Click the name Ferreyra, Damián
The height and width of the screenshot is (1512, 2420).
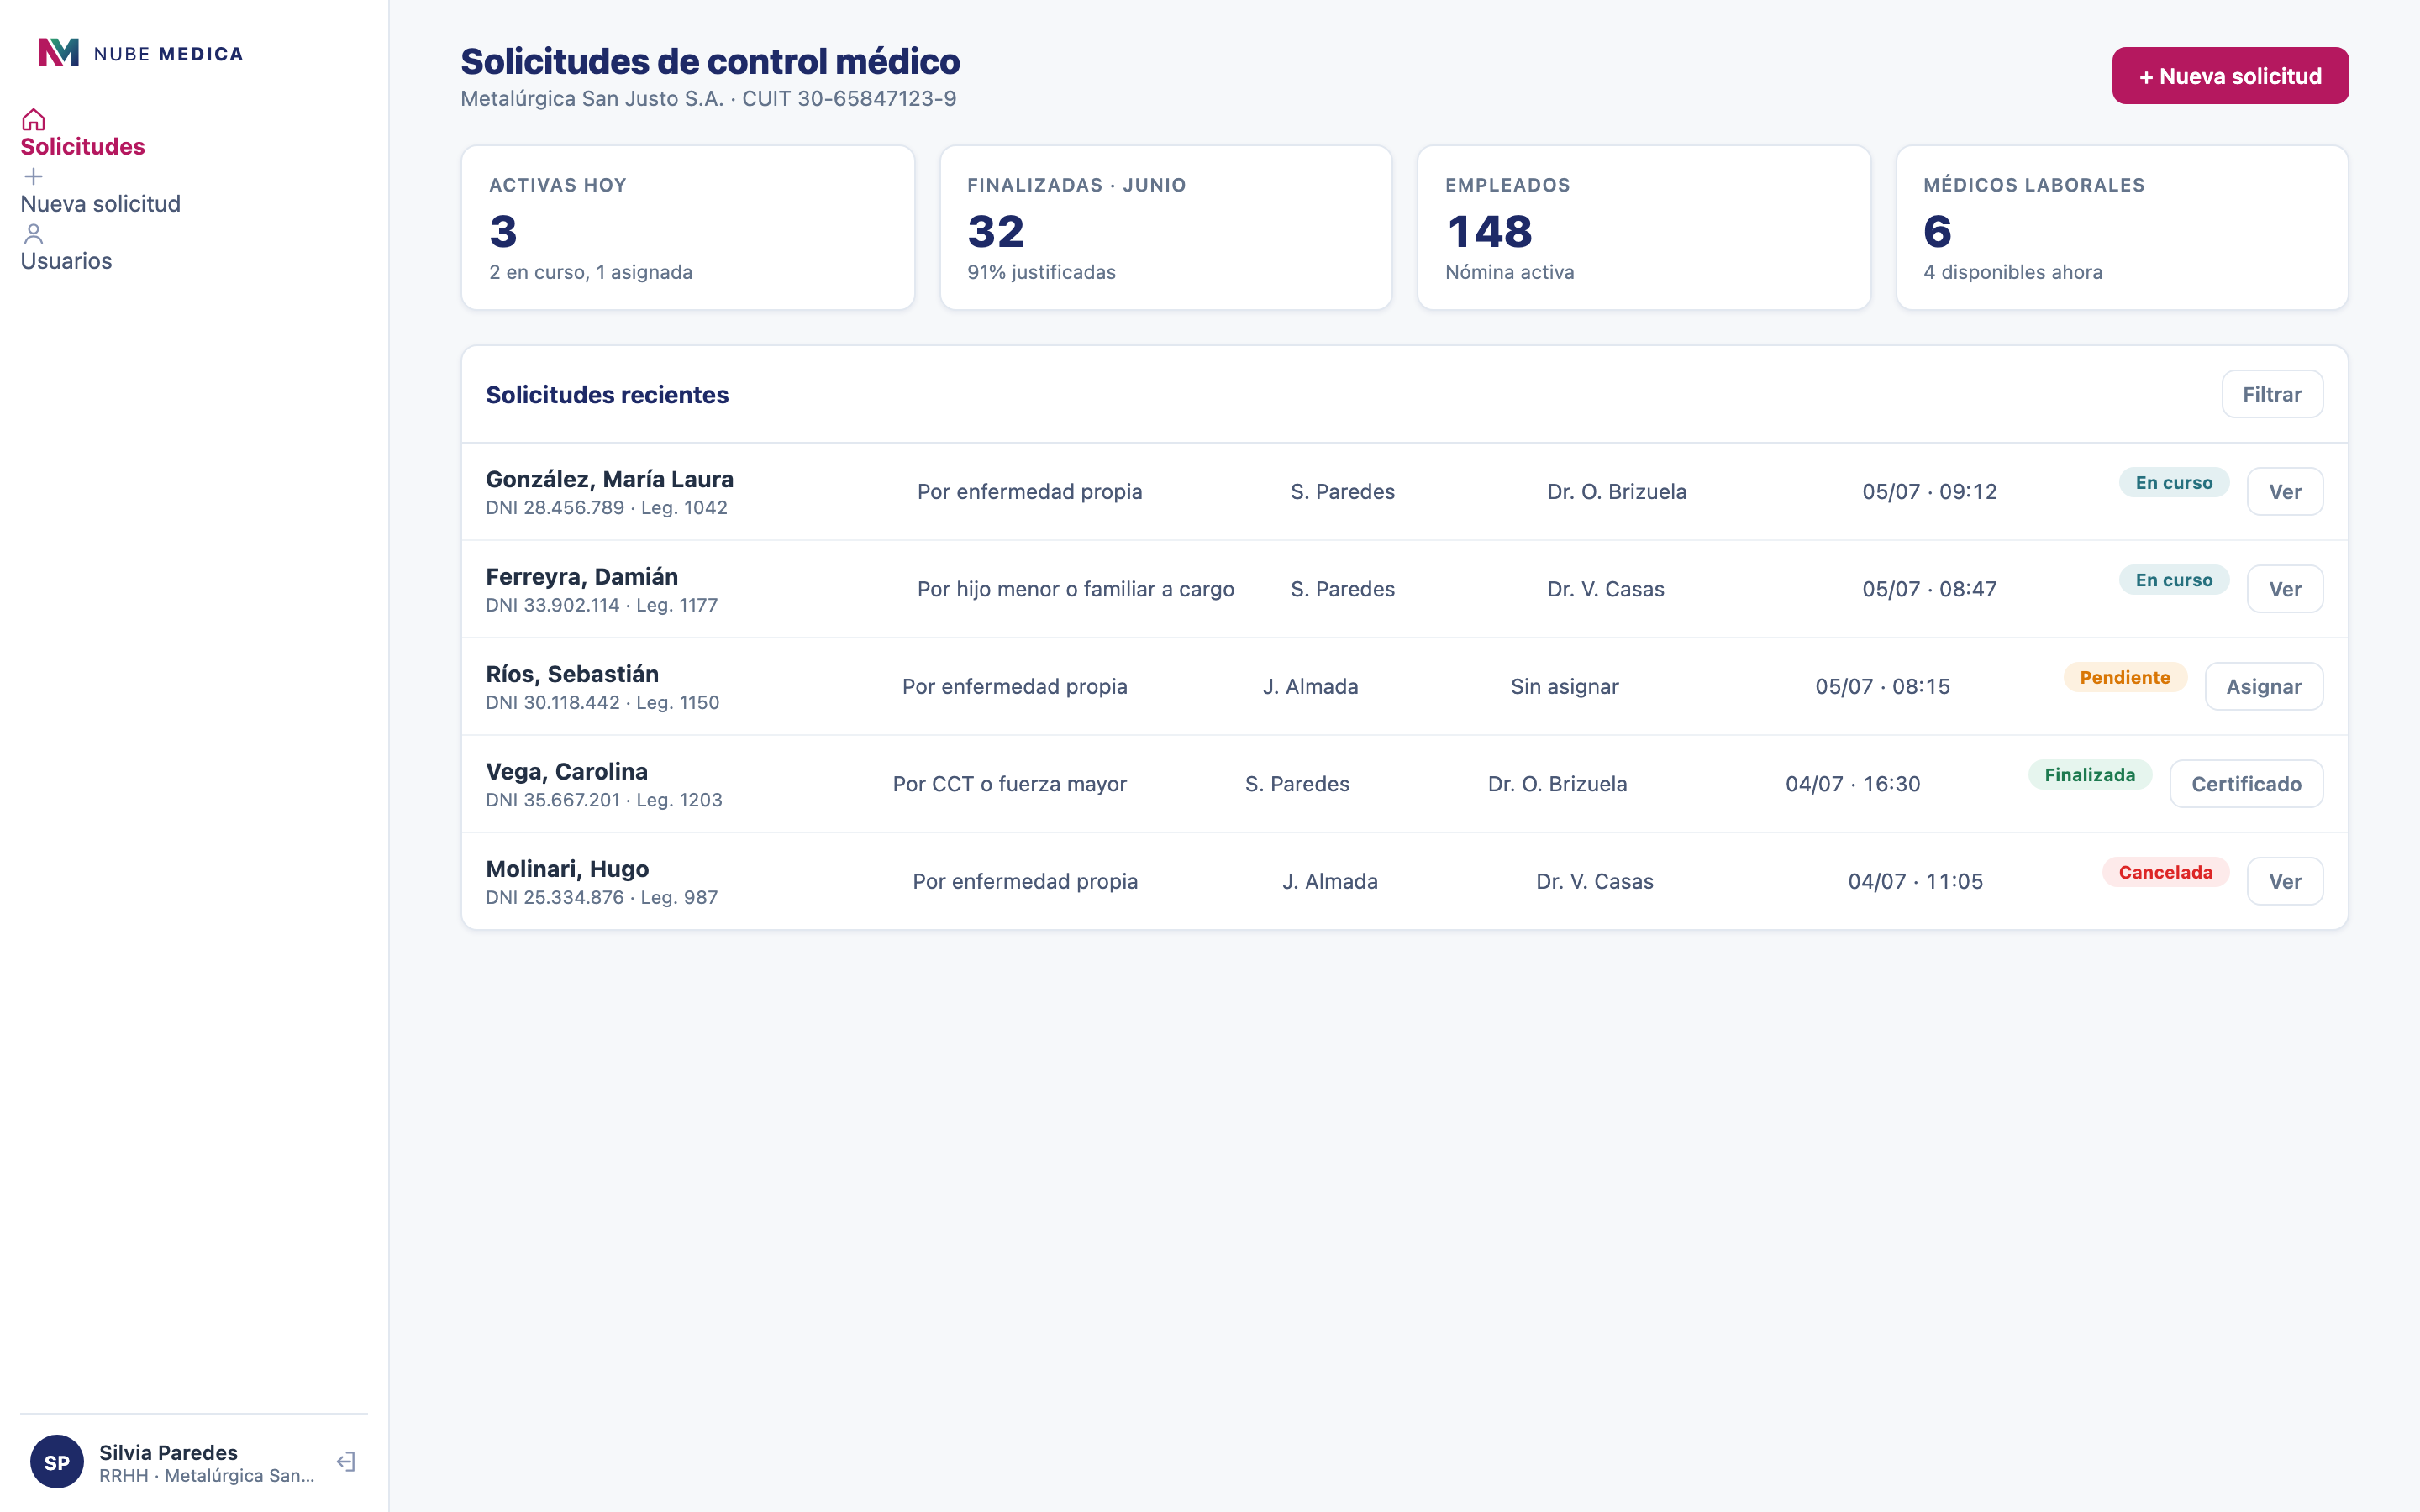click(582, 577)
